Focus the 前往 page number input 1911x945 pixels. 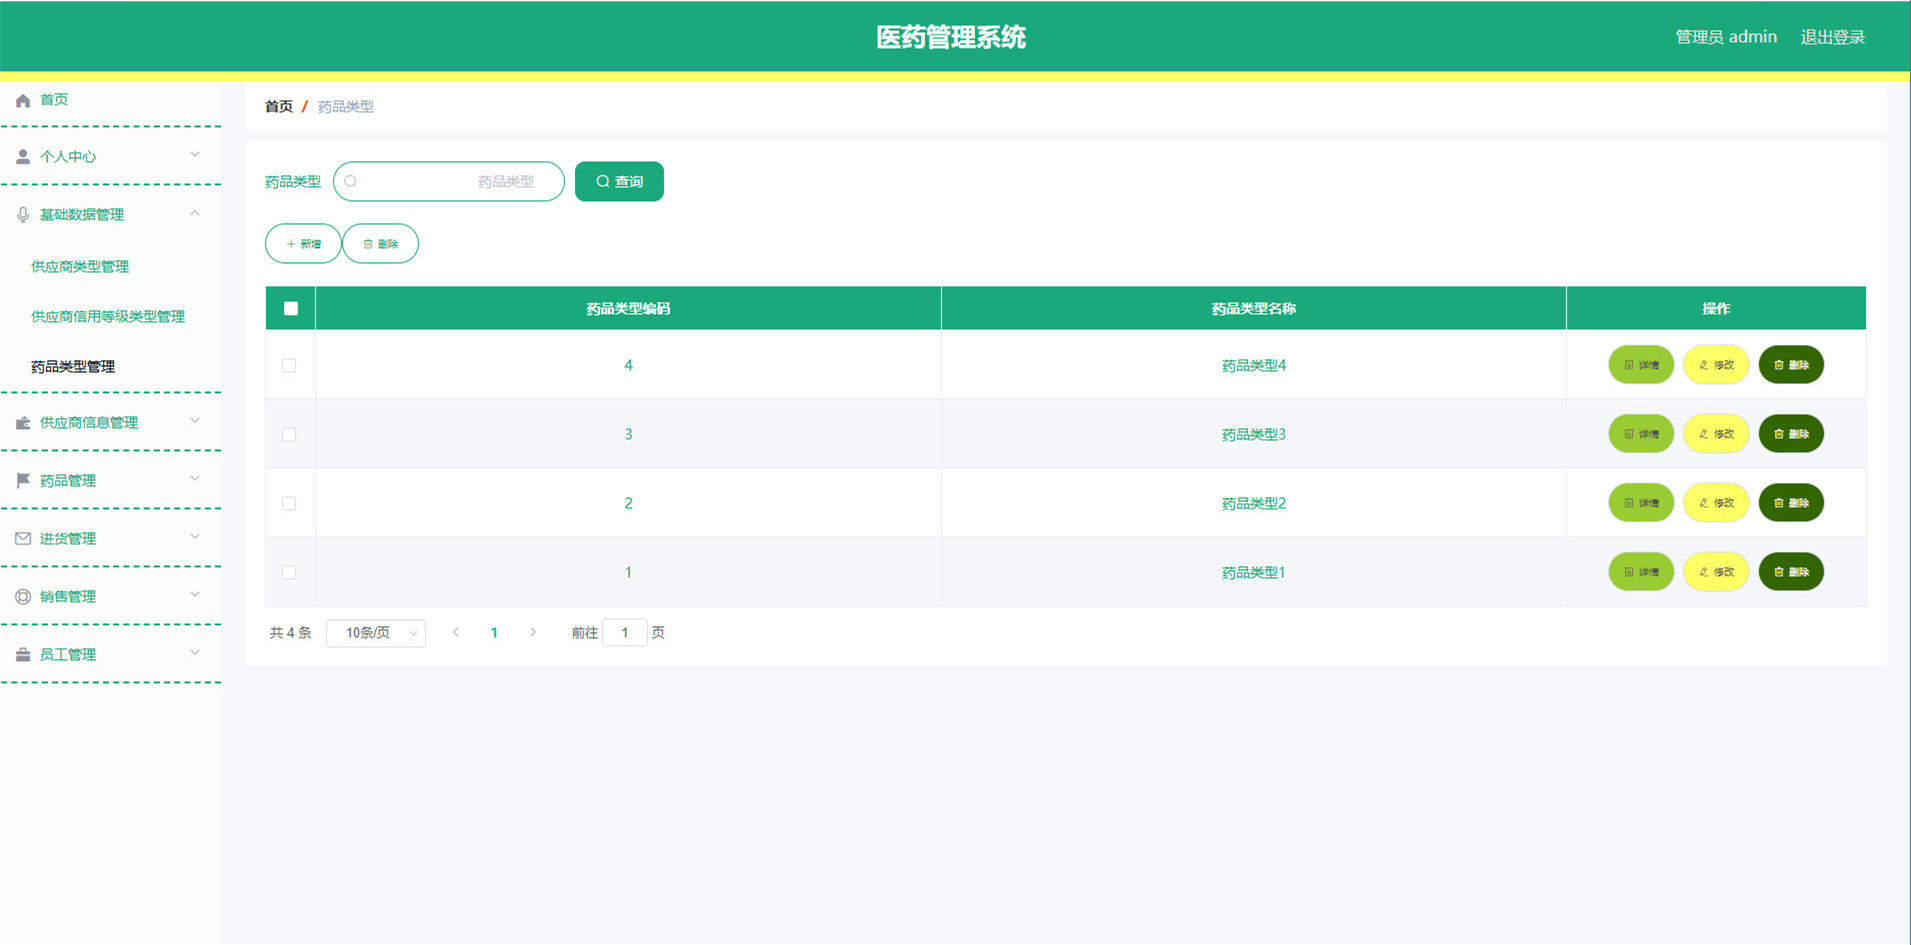coord(625,633)
